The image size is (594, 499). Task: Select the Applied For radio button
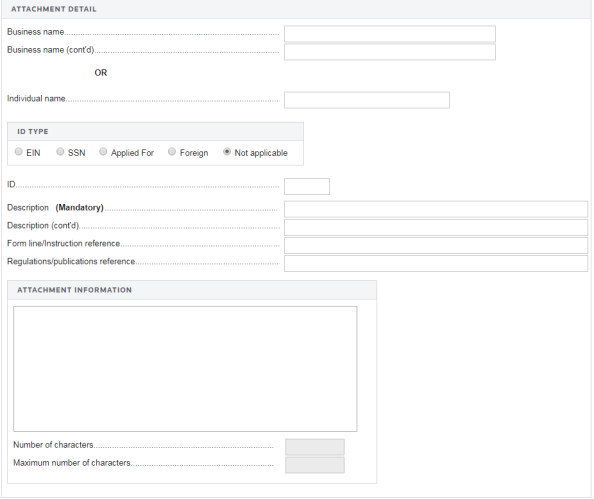tap(103, 152)
